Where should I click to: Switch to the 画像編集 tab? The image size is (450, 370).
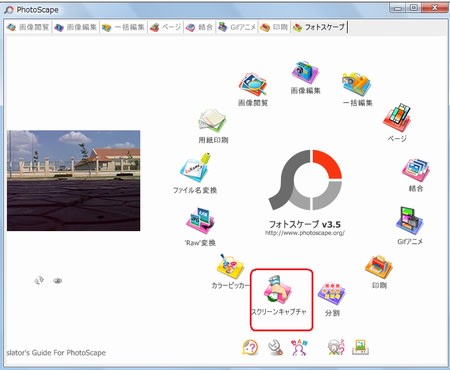[x=75, y=27]
